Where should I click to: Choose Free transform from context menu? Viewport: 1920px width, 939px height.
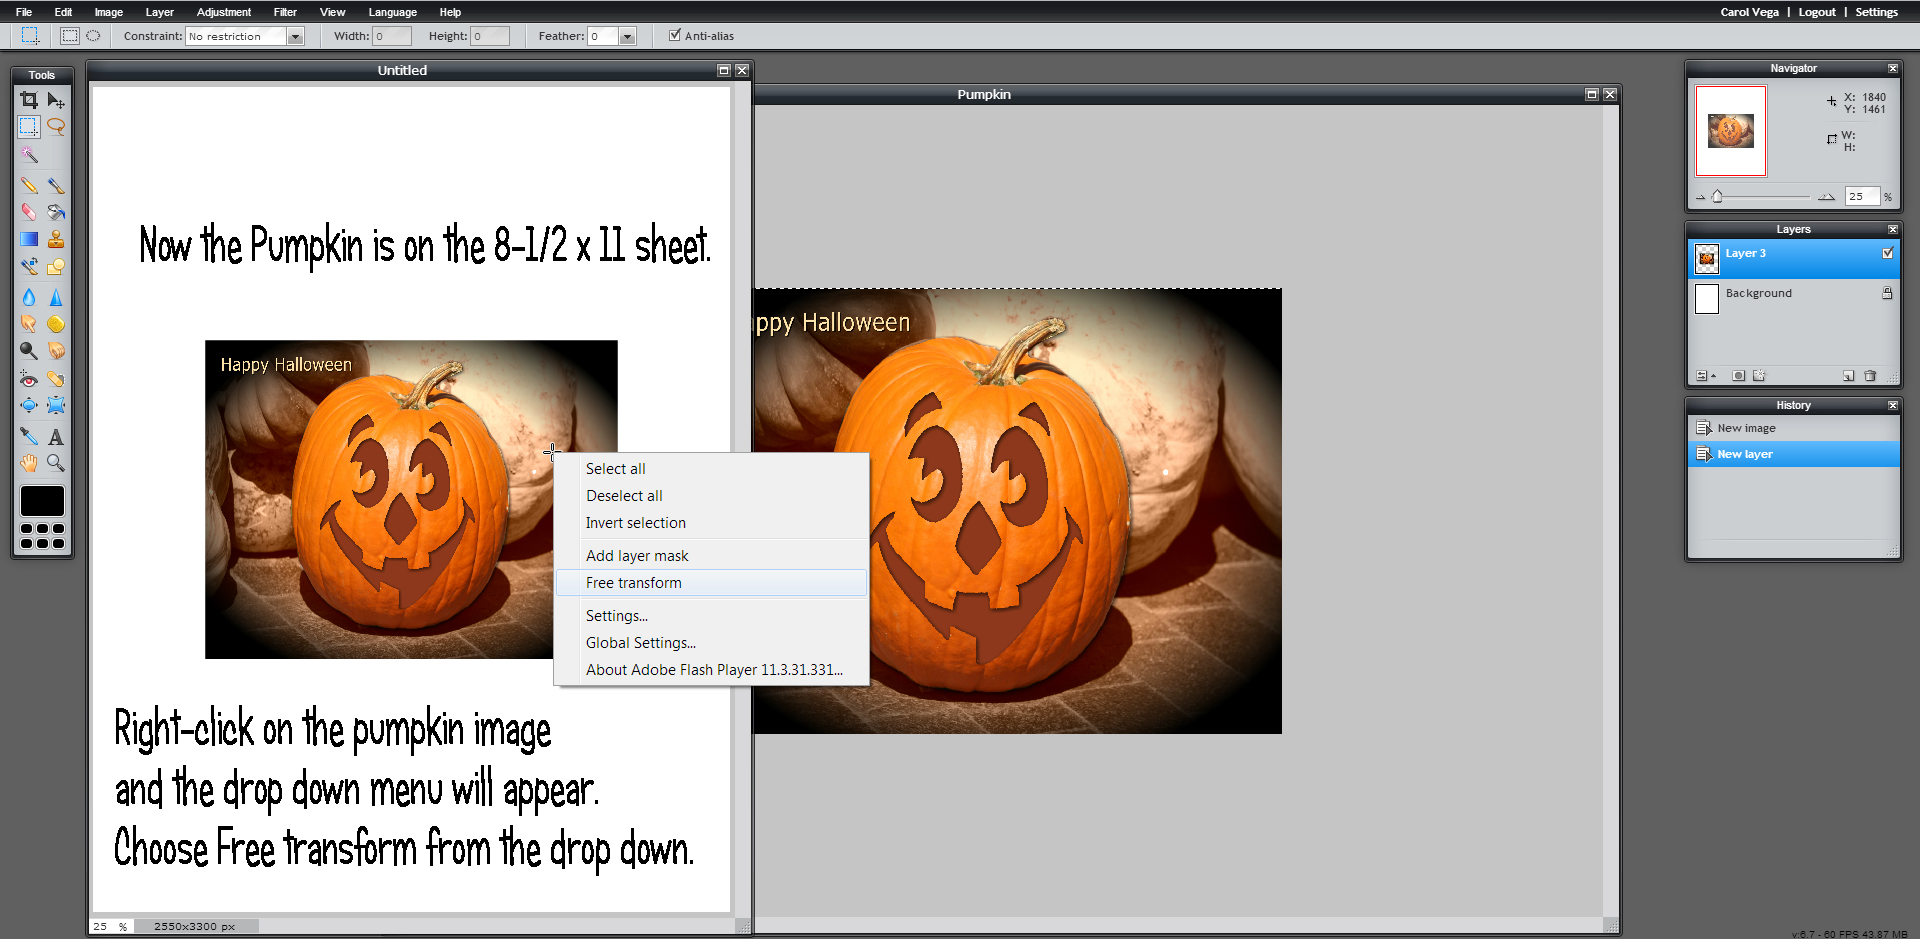tap(711, 583)
